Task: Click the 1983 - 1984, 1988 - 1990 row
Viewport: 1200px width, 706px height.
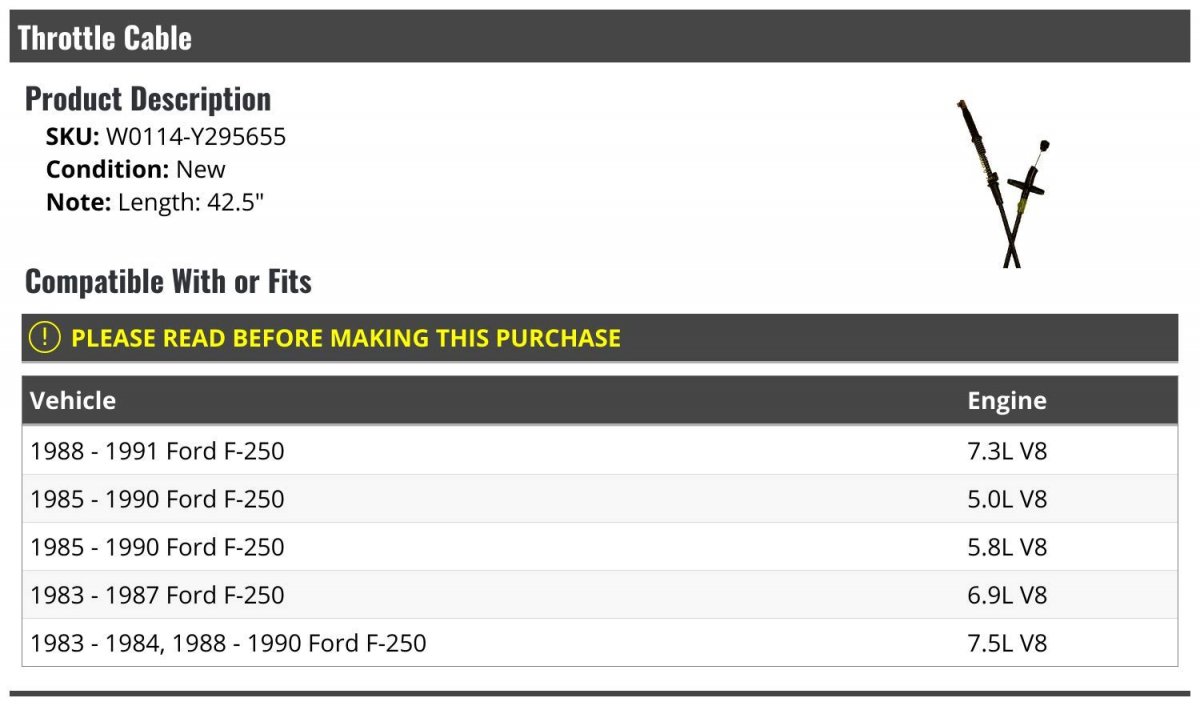Action: (228, 643)
